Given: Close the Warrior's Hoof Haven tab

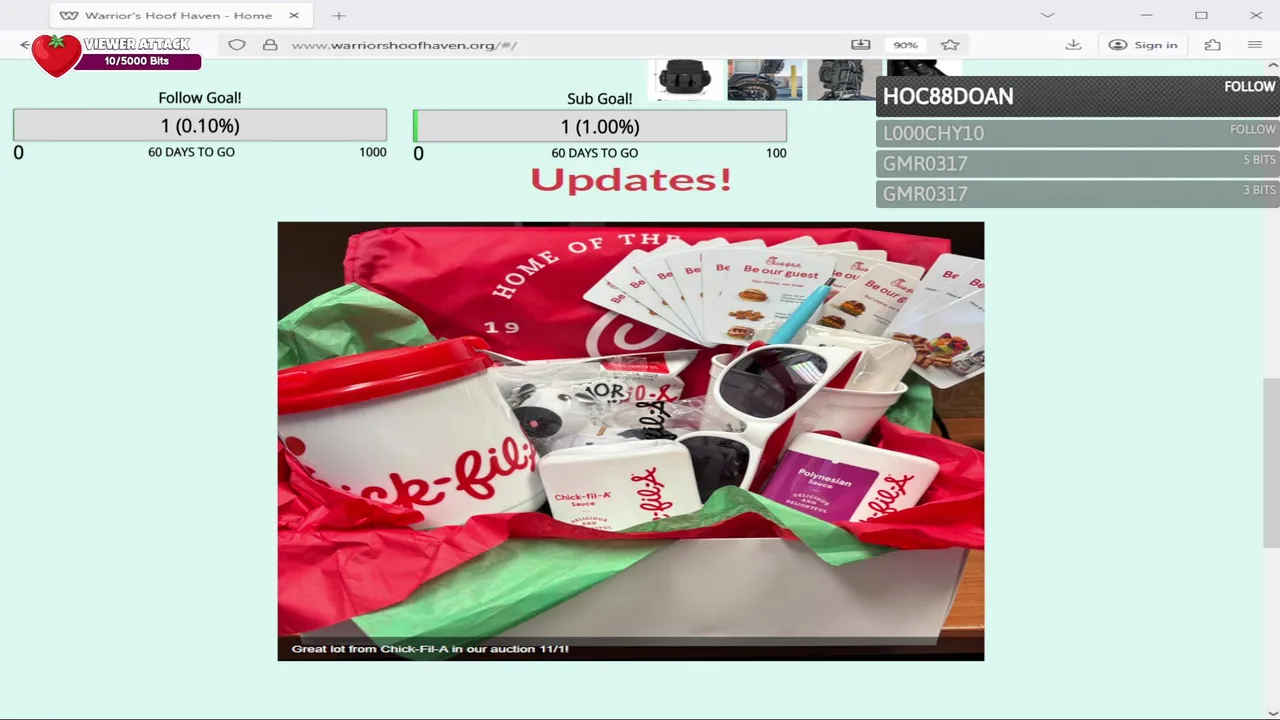Looking at the screenshot, I should tap(294, 15).
